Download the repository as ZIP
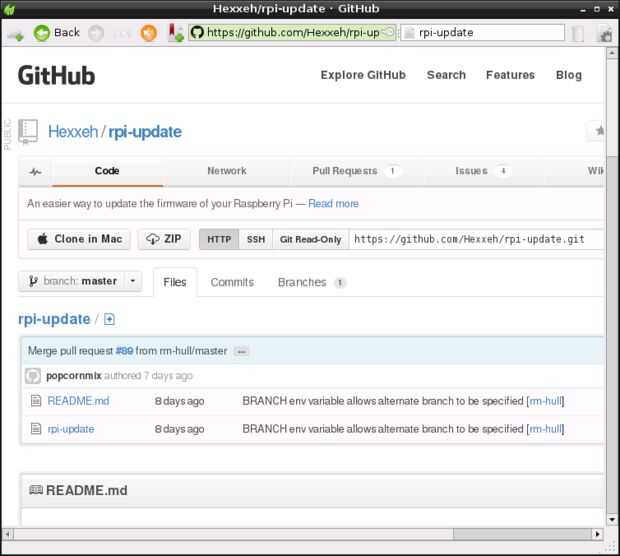 pos(164,239)
